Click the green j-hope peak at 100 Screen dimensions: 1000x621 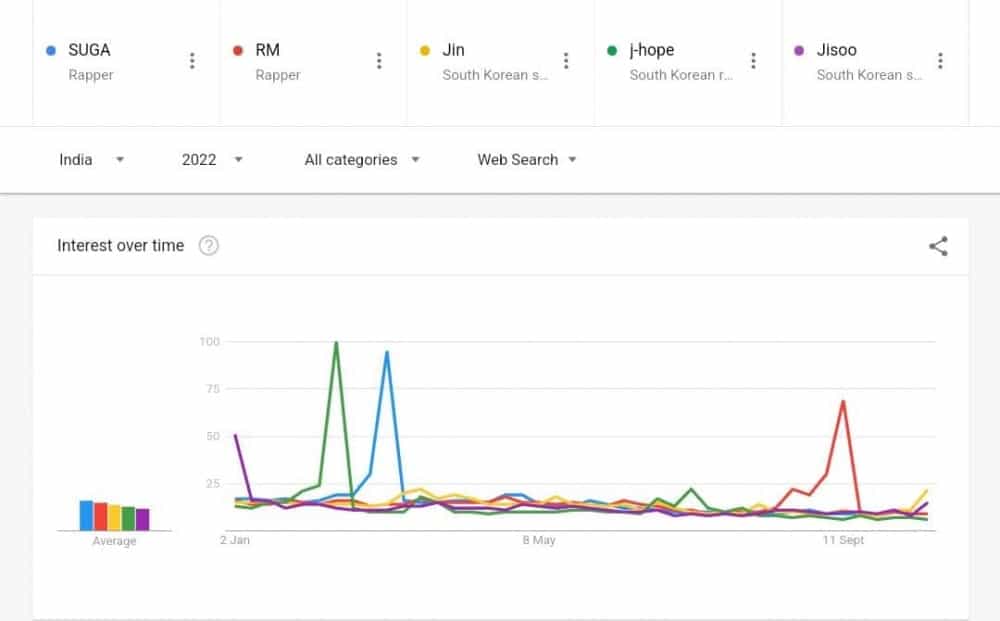pos(336,343)
